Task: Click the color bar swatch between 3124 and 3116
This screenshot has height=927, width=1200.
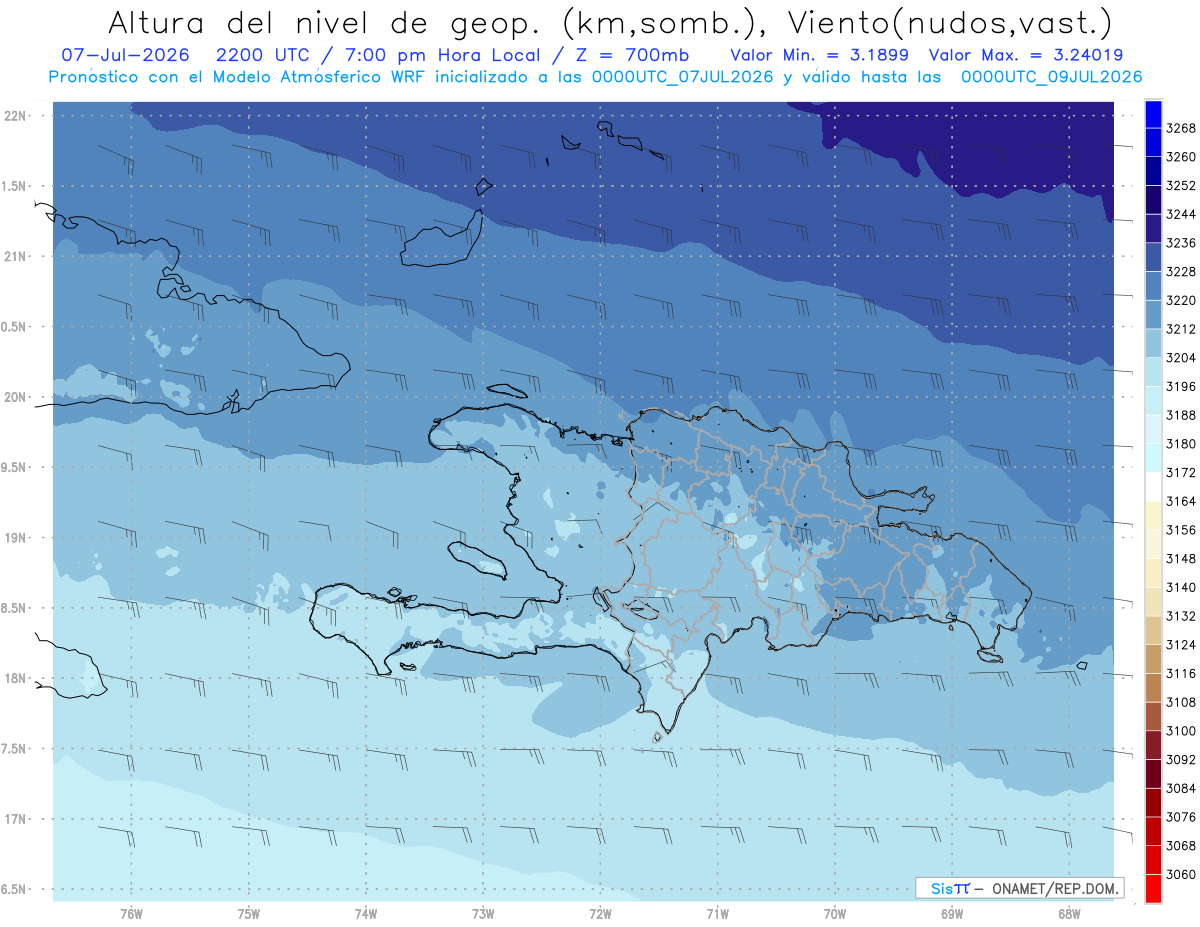Action: click(x=1152, y=659)
